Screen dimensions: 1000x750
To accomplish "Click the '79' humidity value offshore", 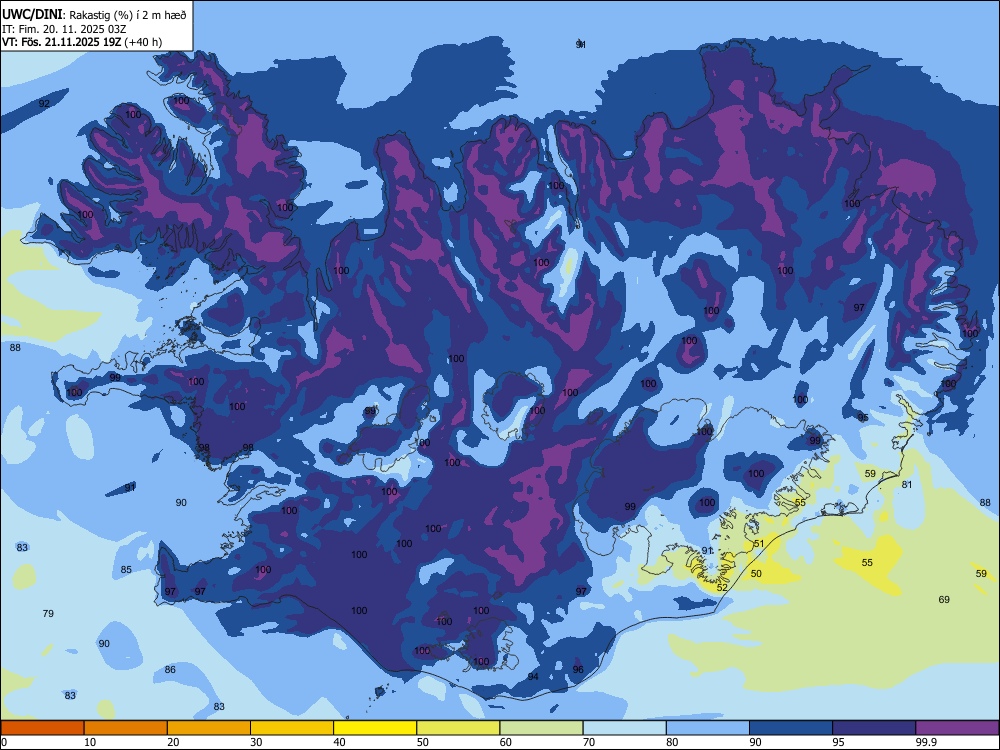I will point(48,614).
